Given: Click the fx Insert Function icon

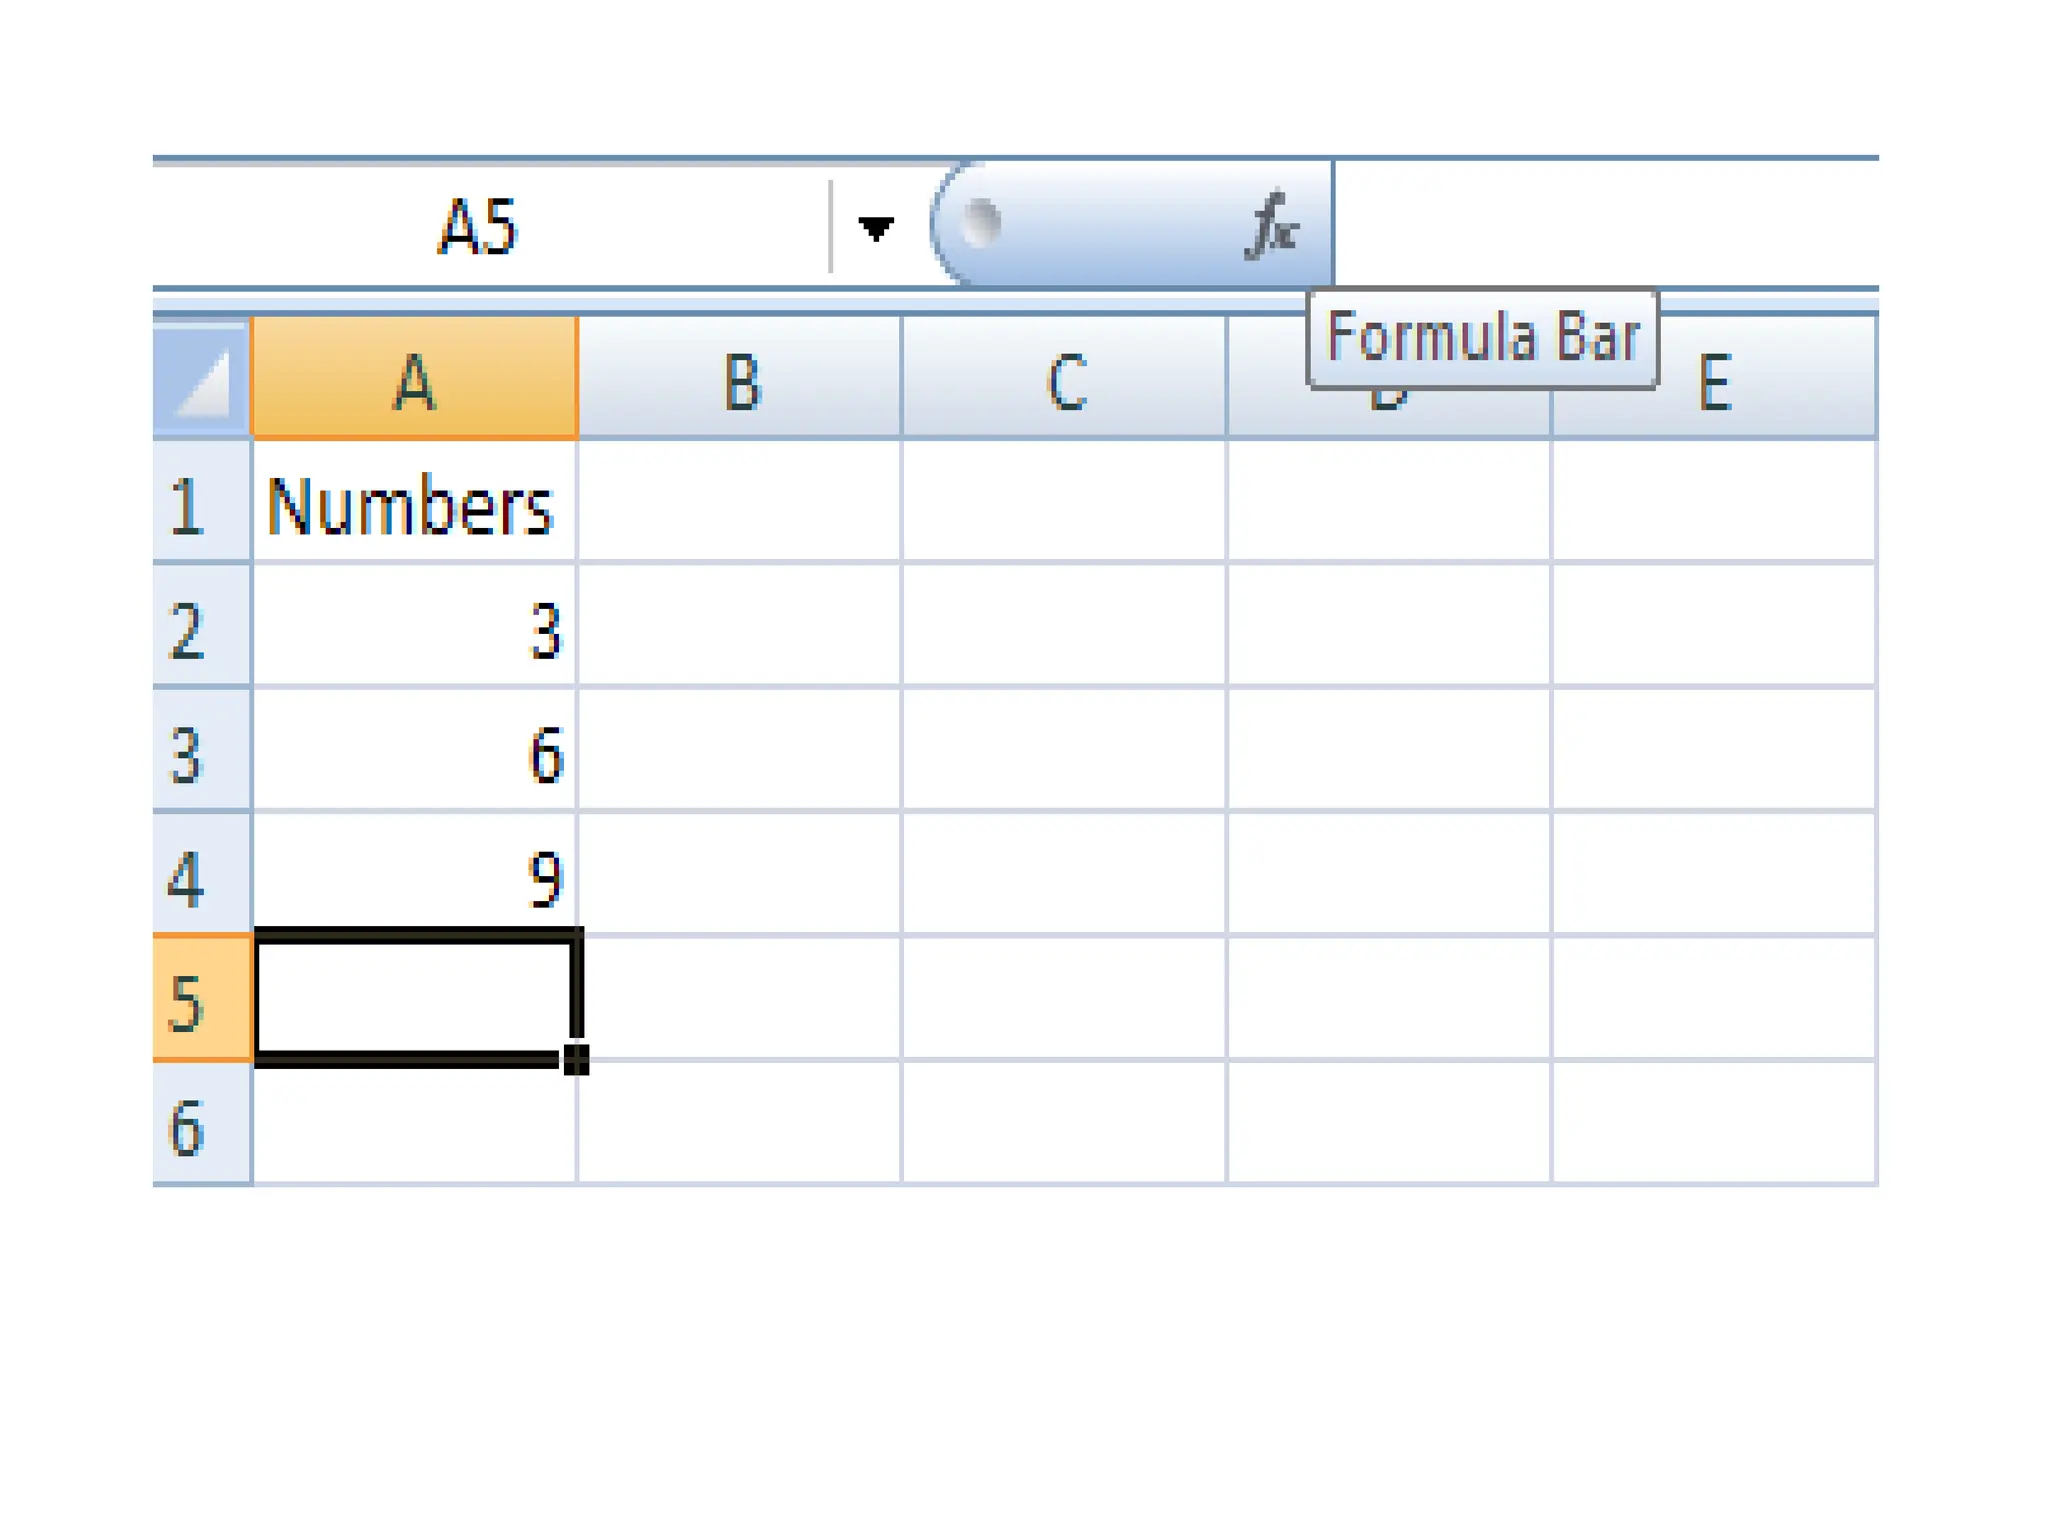Looking at the screenshot, I should coord(1272,226).
